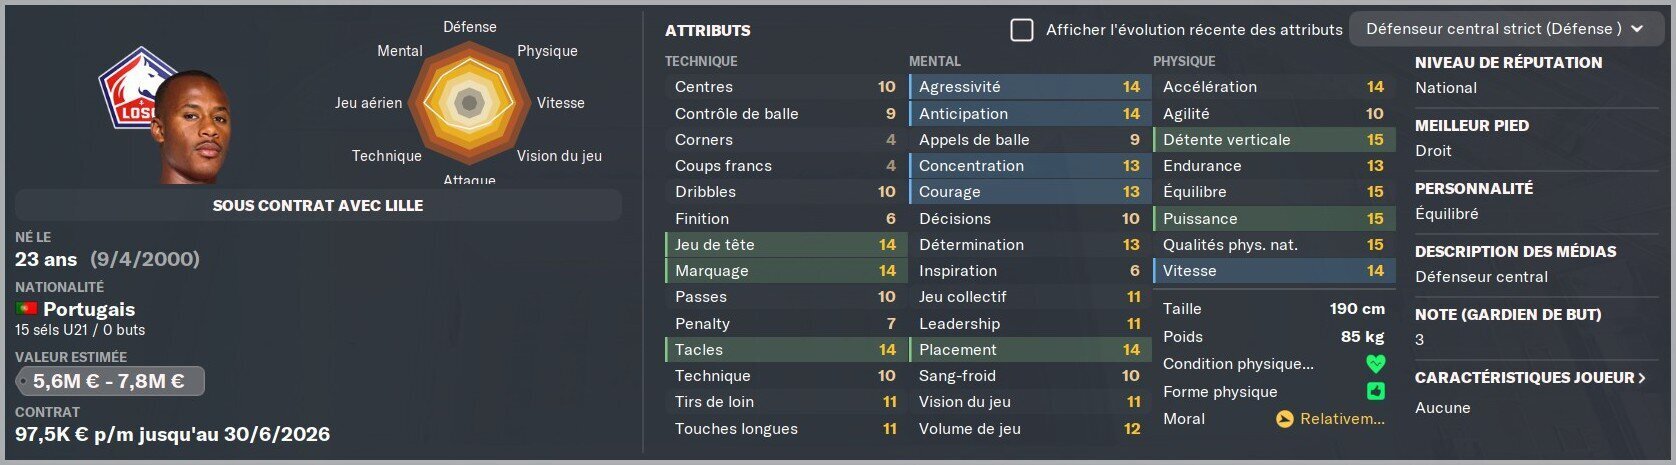Click the Technique column header
The width and height of the screenshot is (1676, 465).
(701, 61)
